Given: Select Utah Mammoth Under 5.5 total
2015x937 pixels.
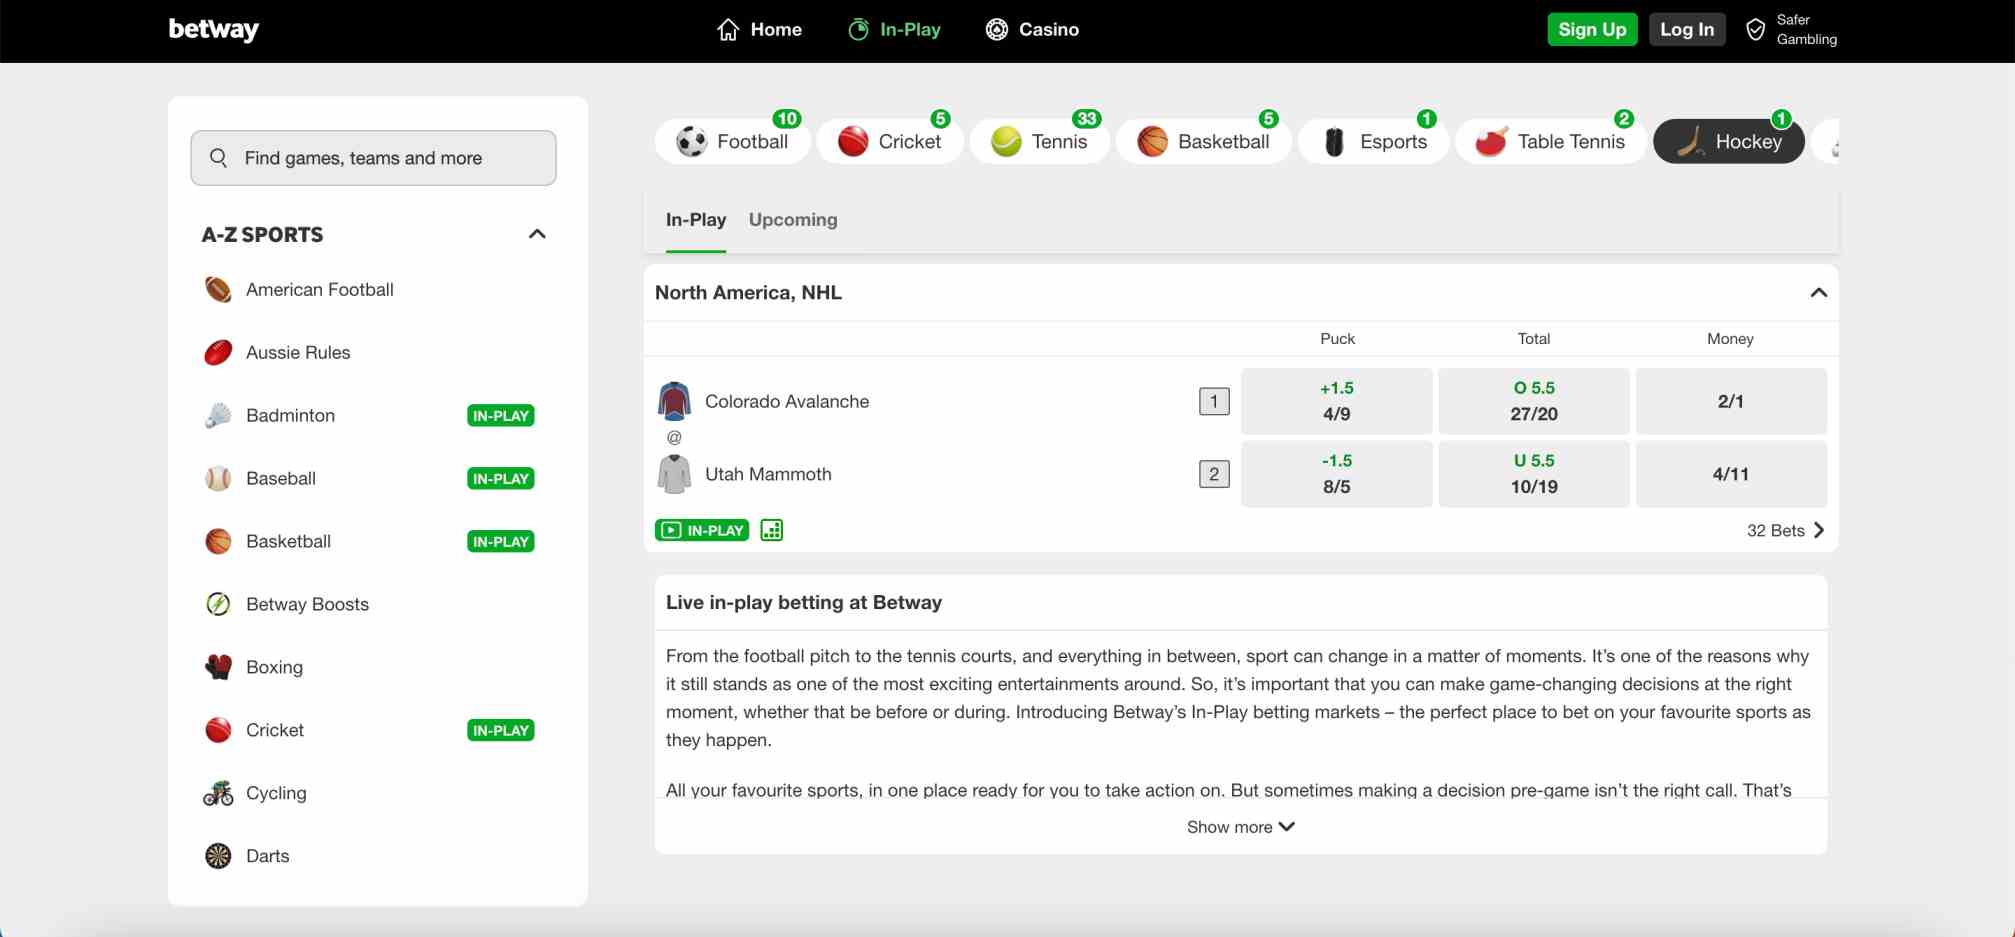Looking at the screenshot, I should click(x=1533, y=474).
